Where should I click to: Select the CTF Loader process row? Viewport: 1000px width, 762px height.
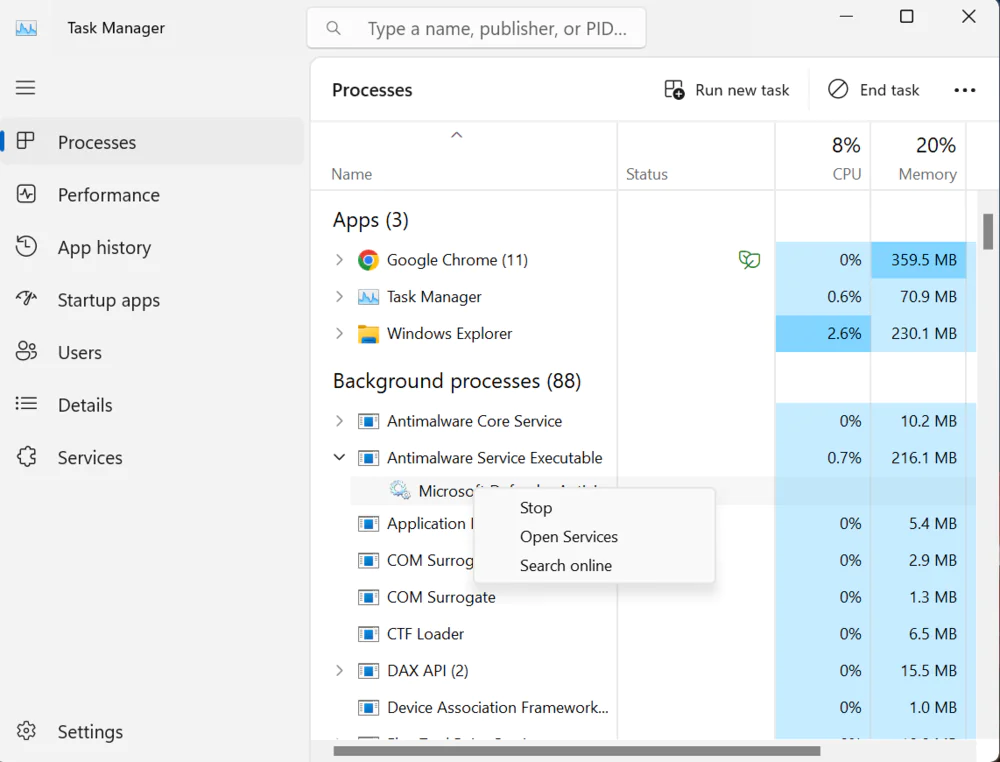[643, 634]
